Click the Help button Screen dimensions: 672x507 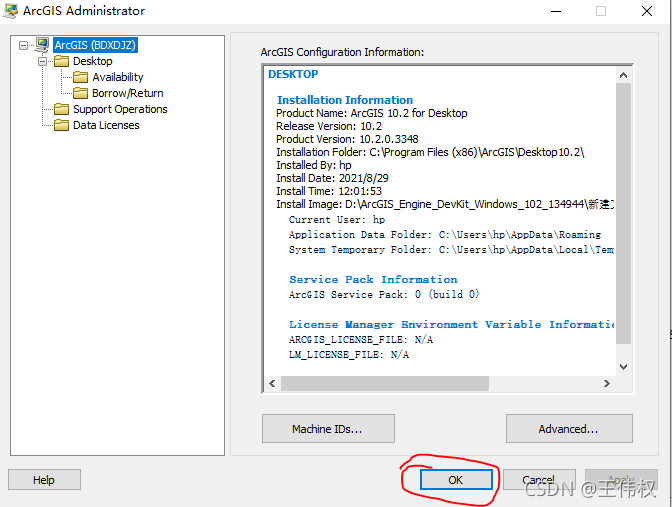[x=44, y=480]
